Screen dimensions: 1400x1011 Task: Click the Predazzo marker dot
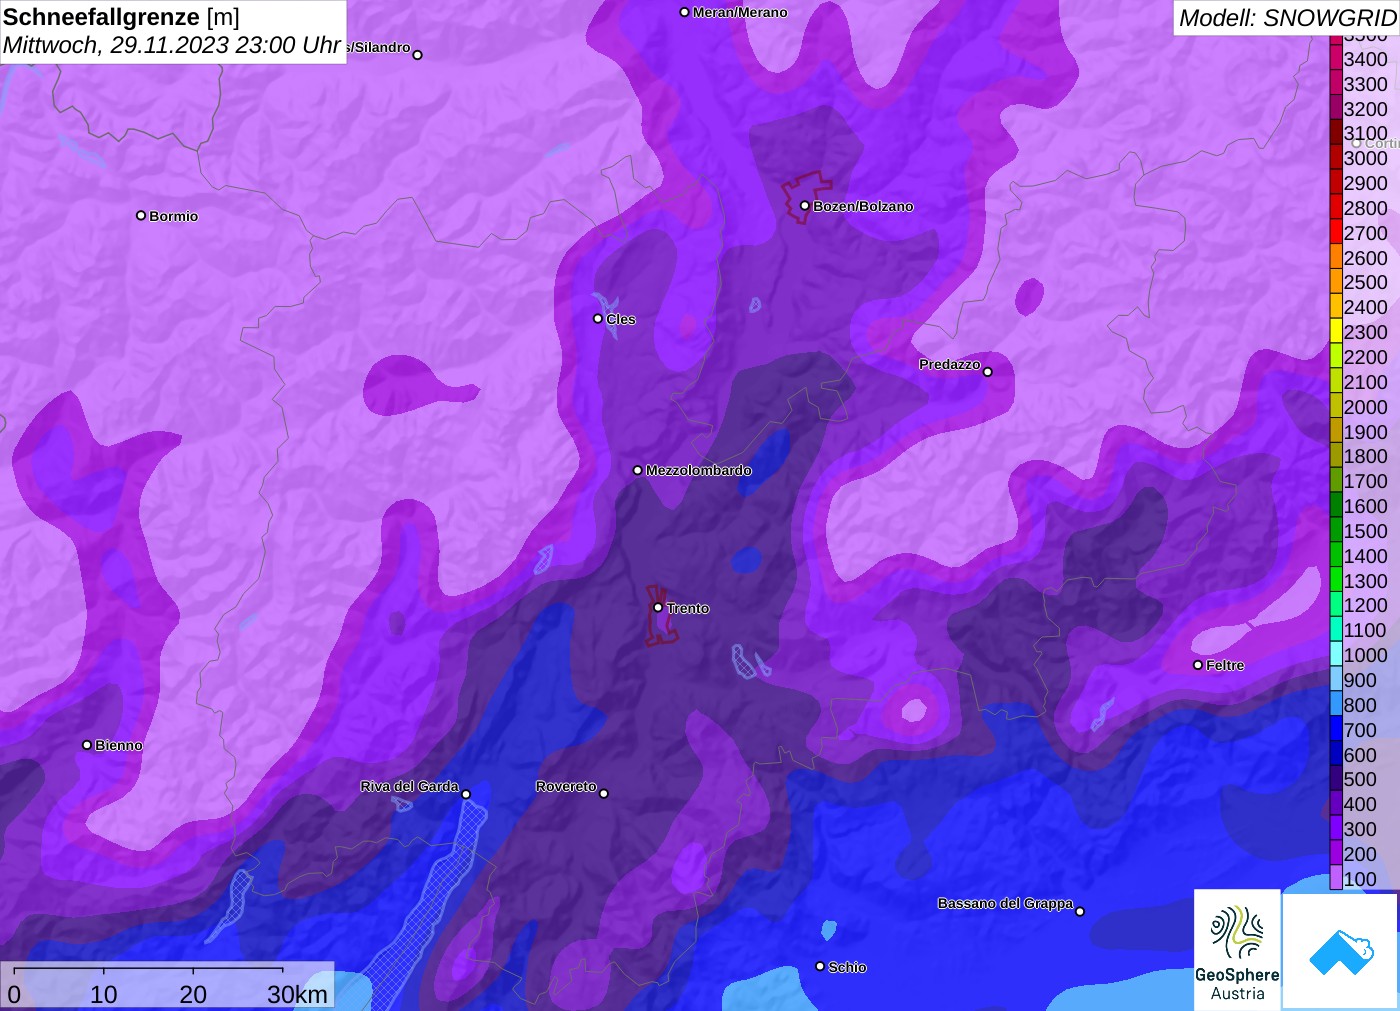click(988, 372)
